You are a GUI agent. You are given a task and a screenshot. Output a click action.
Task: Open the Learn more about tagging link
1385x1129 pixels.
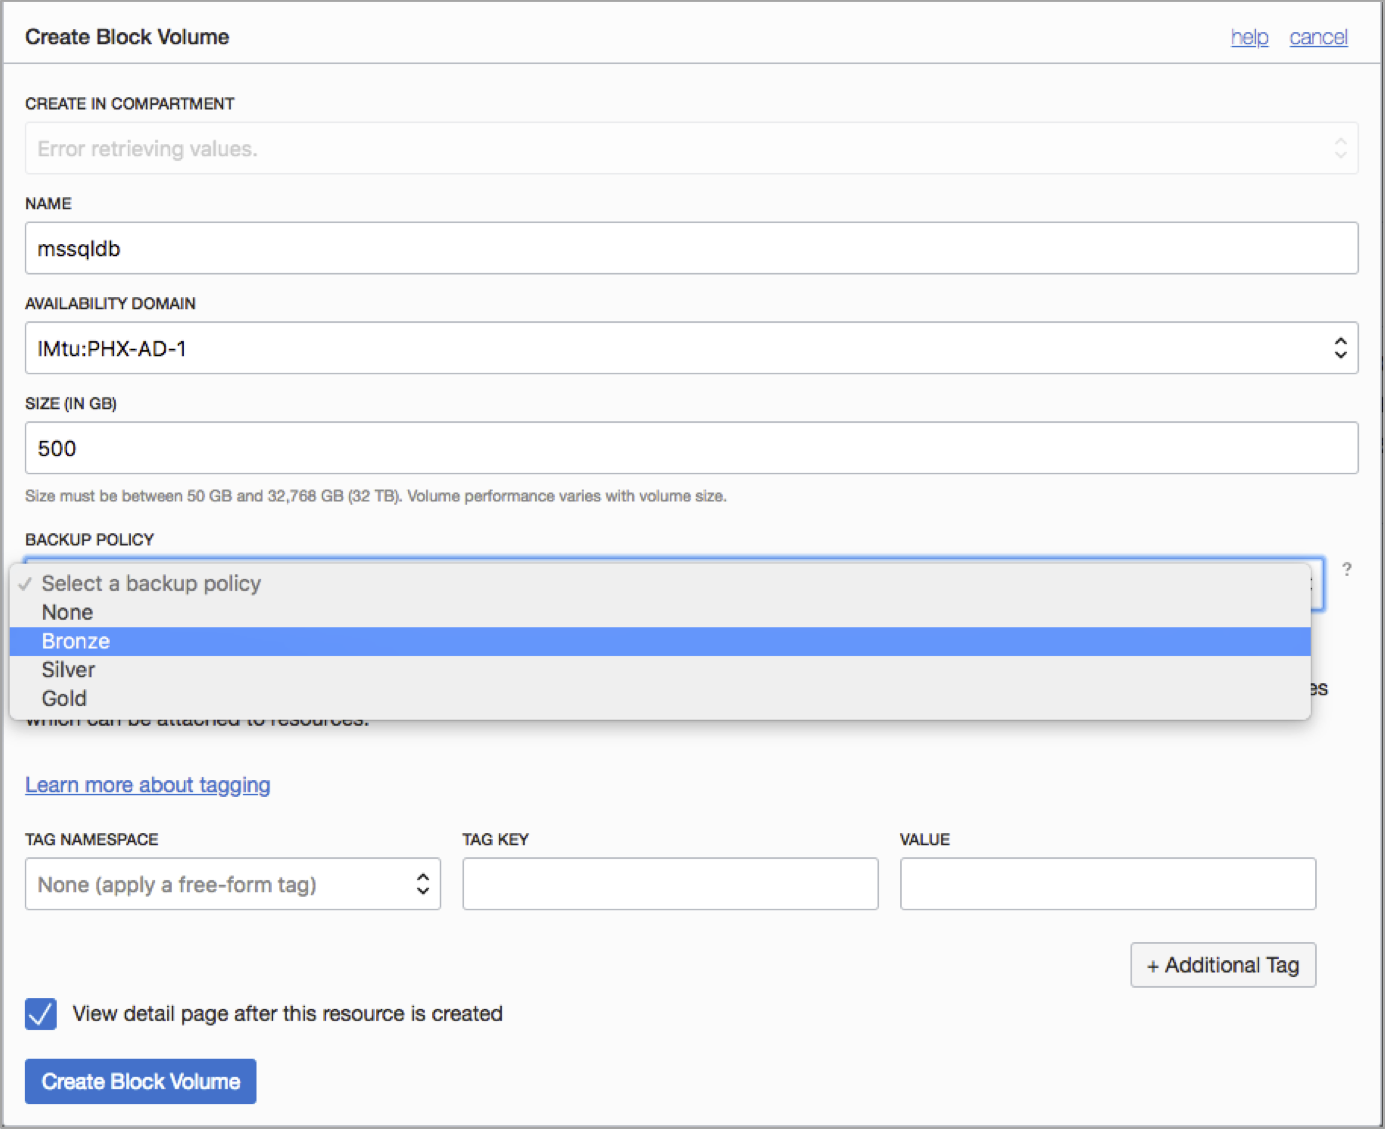click(x=148, y=785)
